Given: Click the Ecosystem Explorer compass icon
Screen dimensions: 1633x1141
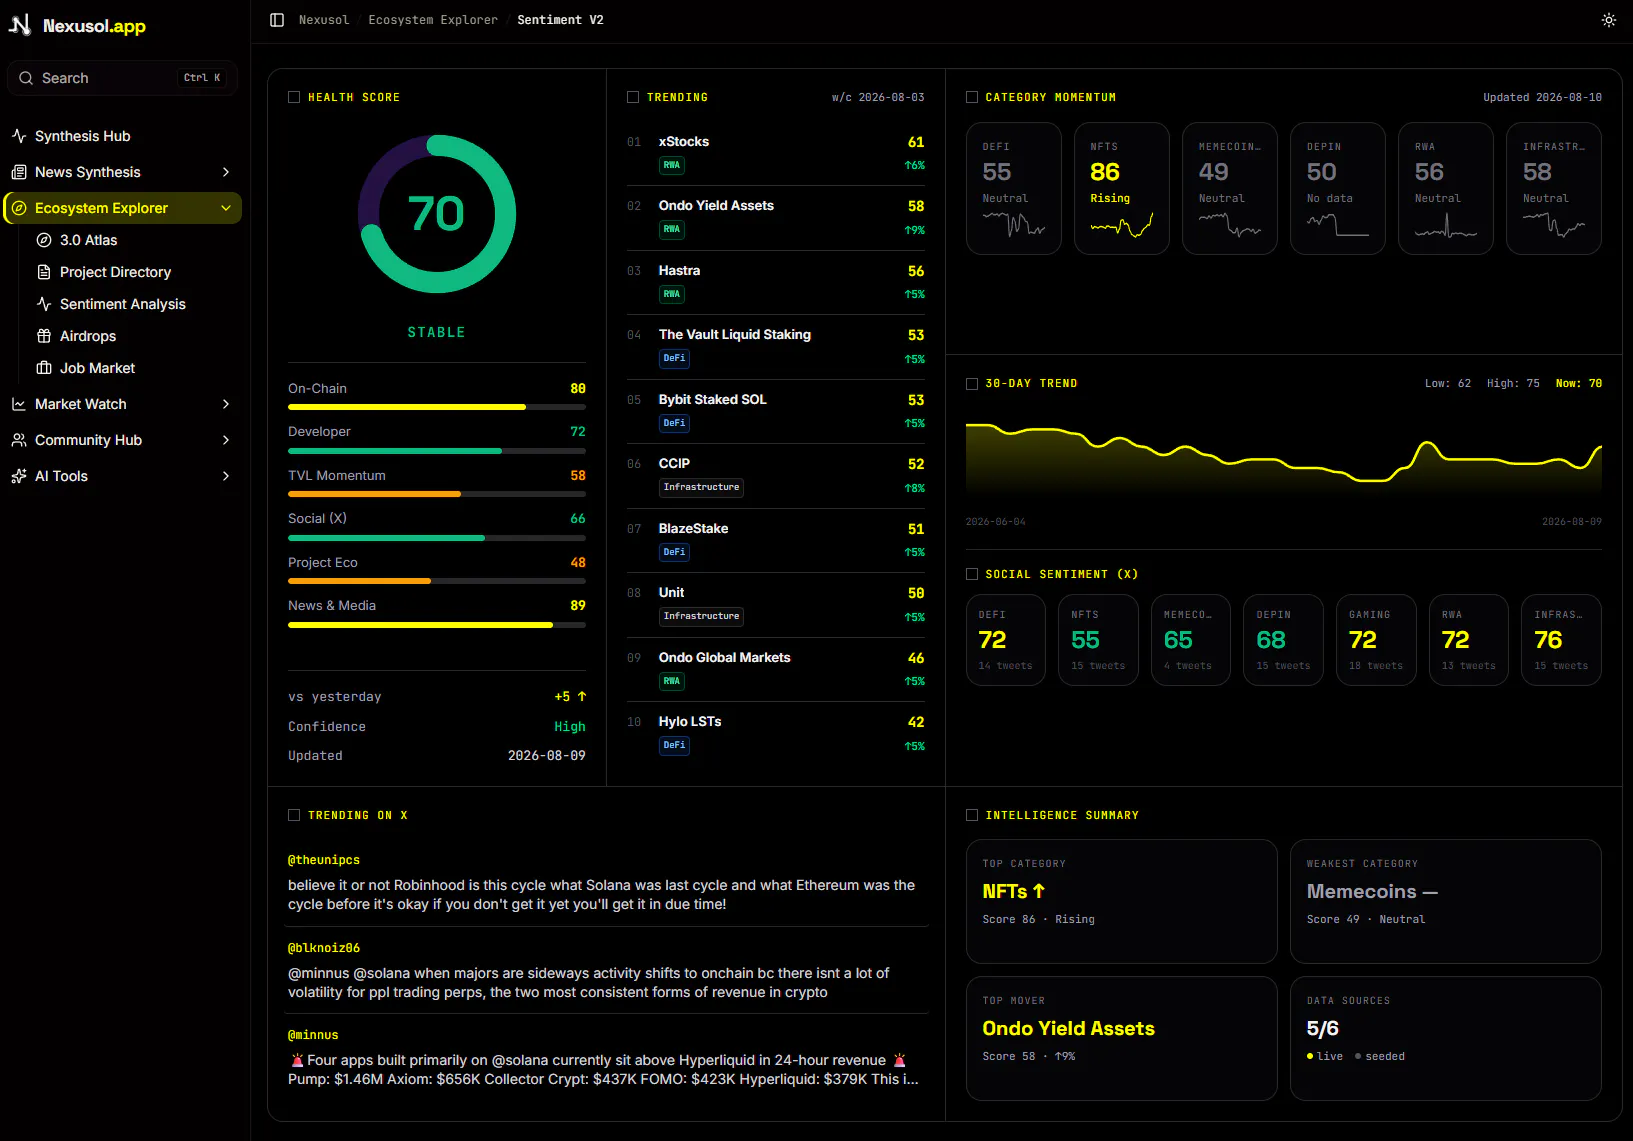Looking at the screenshot, I should (19, 208).
